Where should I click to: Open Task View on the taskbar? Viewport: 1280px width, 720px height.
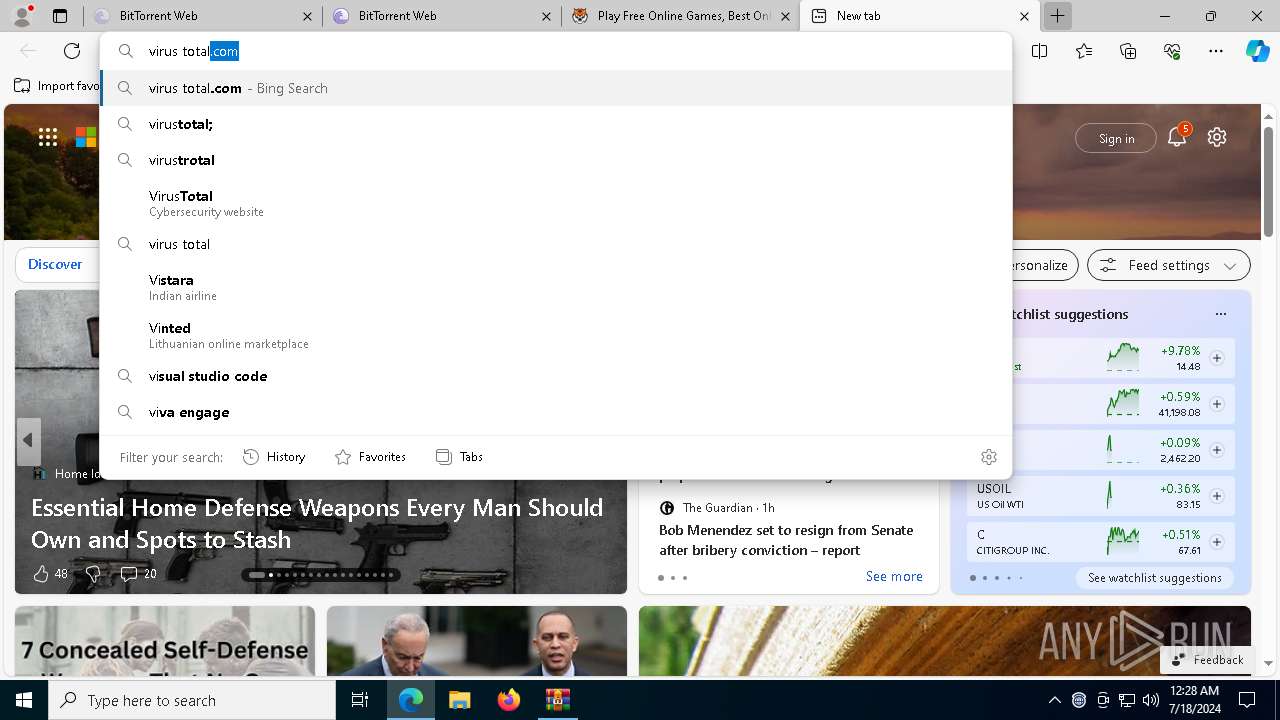pos(360,700)
